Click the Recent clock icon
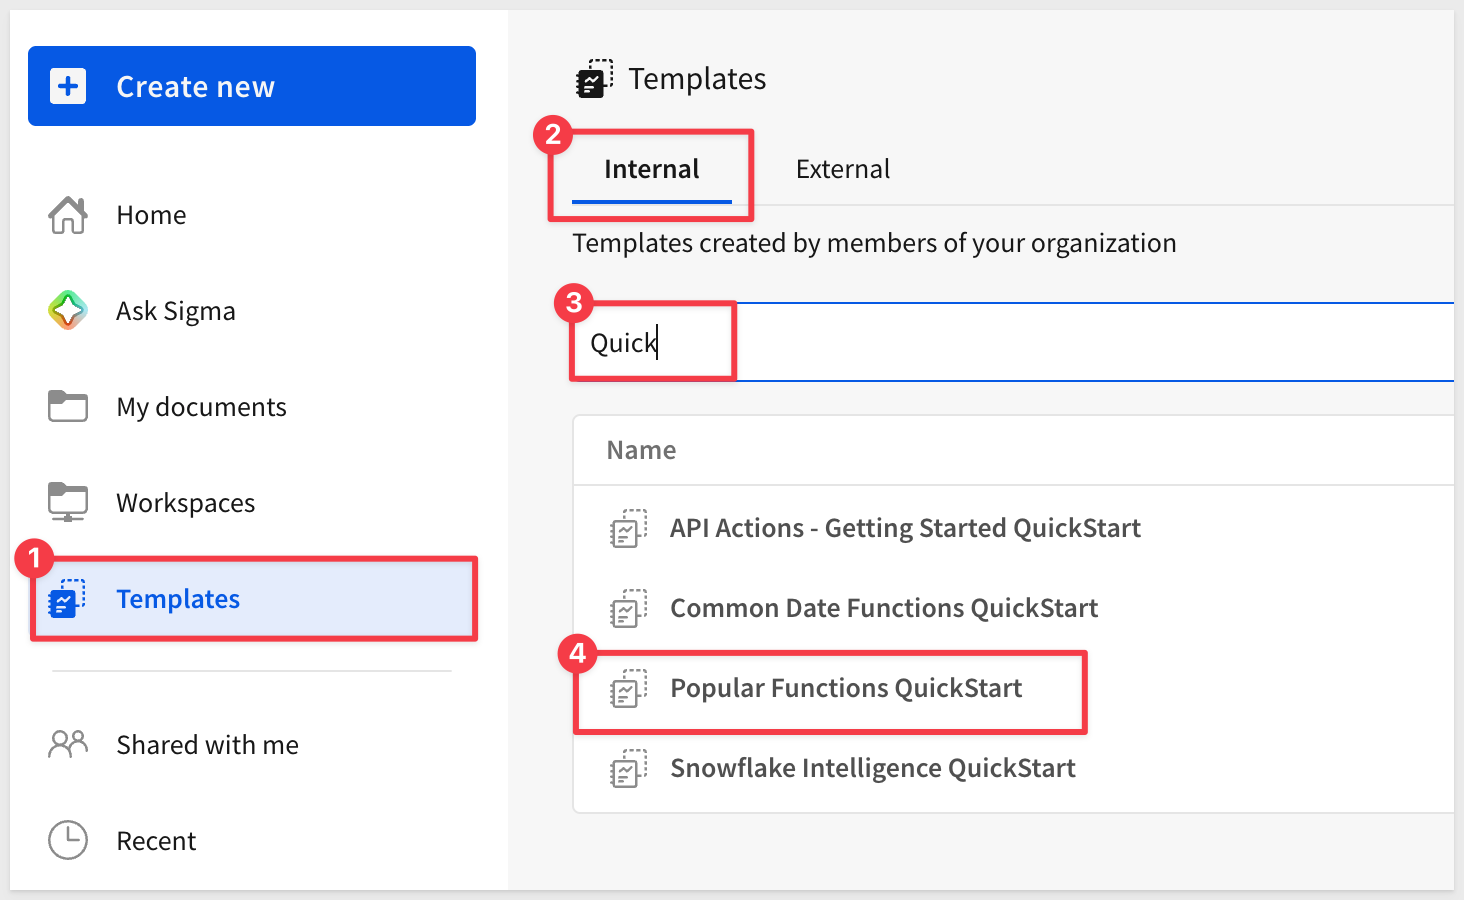1464x900 pixels. tap(68, 840)
